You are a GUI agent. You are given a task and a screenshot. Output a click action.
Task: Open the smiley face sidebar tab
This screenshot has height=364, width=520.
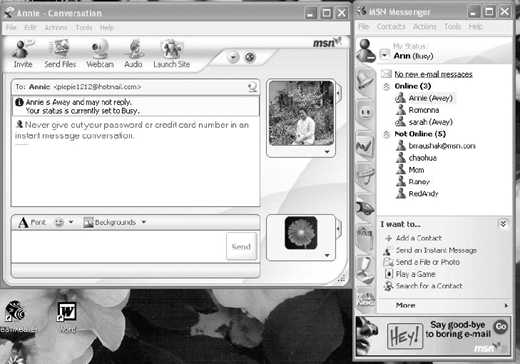pos(366,112)
